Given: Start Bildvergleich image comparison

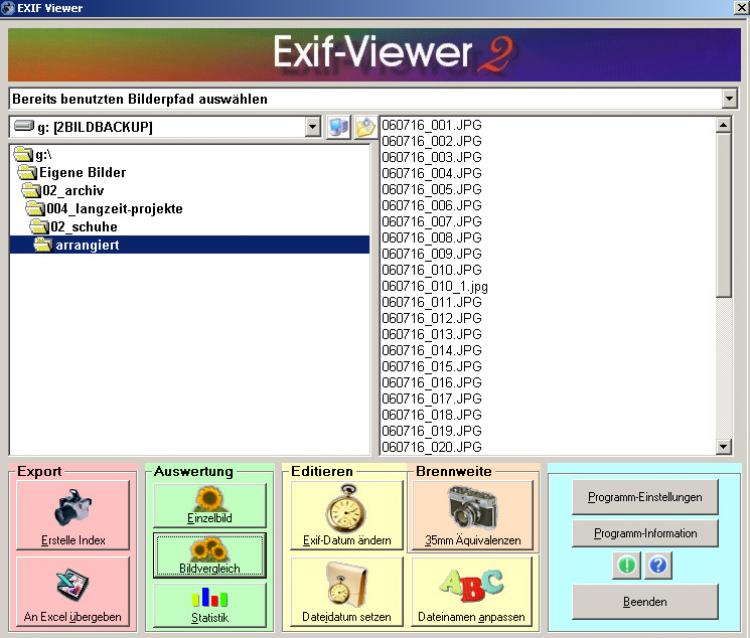Looking at the screenshot, I should [x=209, y=555].
